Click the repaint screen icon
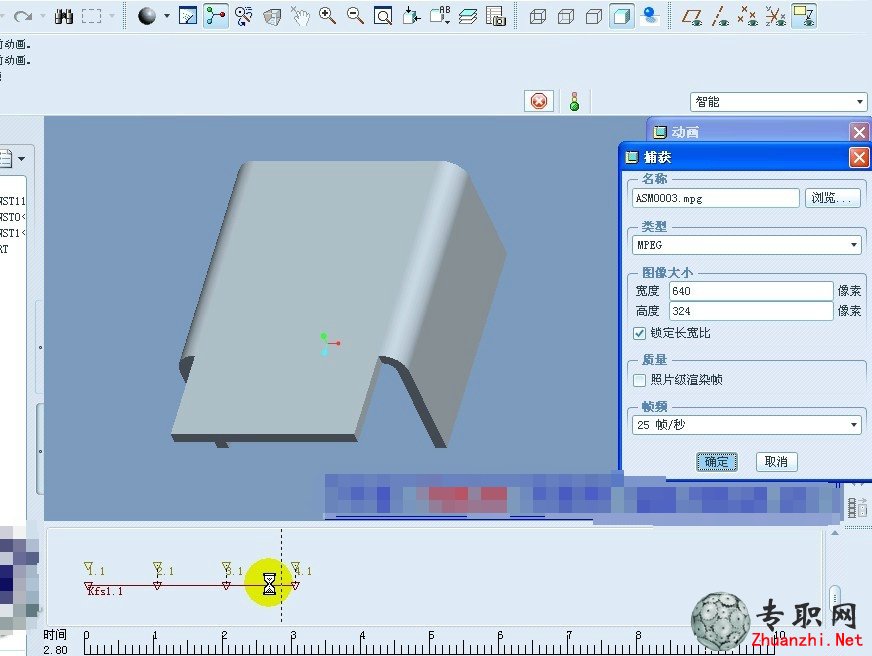Viewport: 872px width, 656px height. pos(188,16)
